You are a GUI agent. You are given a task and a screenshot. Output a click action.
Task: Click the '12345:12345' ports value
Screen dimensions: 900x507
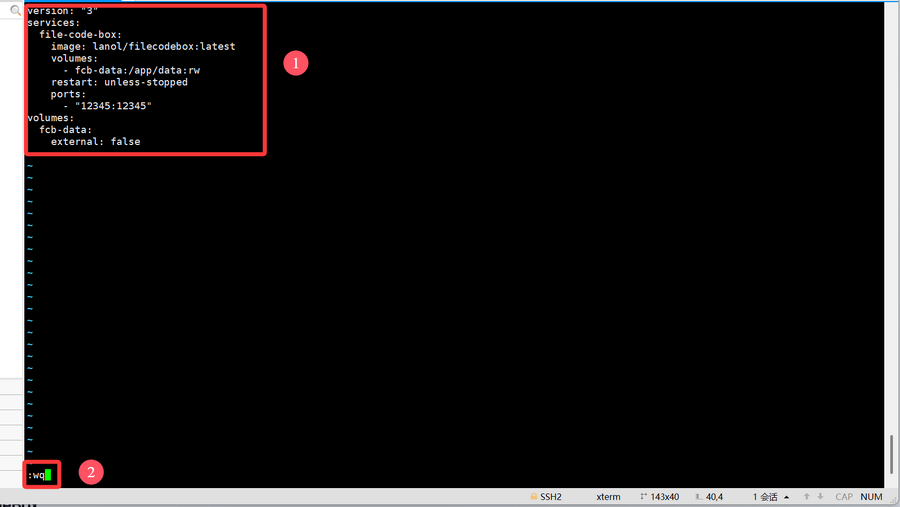pyautogui.click(x=113, y=106)
